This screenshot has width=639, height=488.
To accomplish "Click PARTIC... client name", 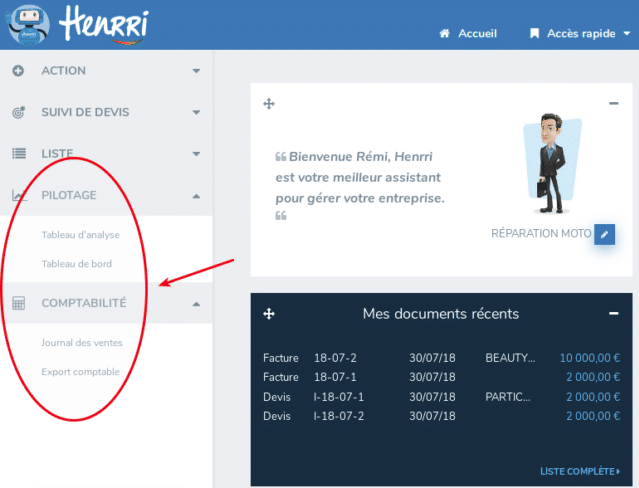I will click(x=507, y=397).
